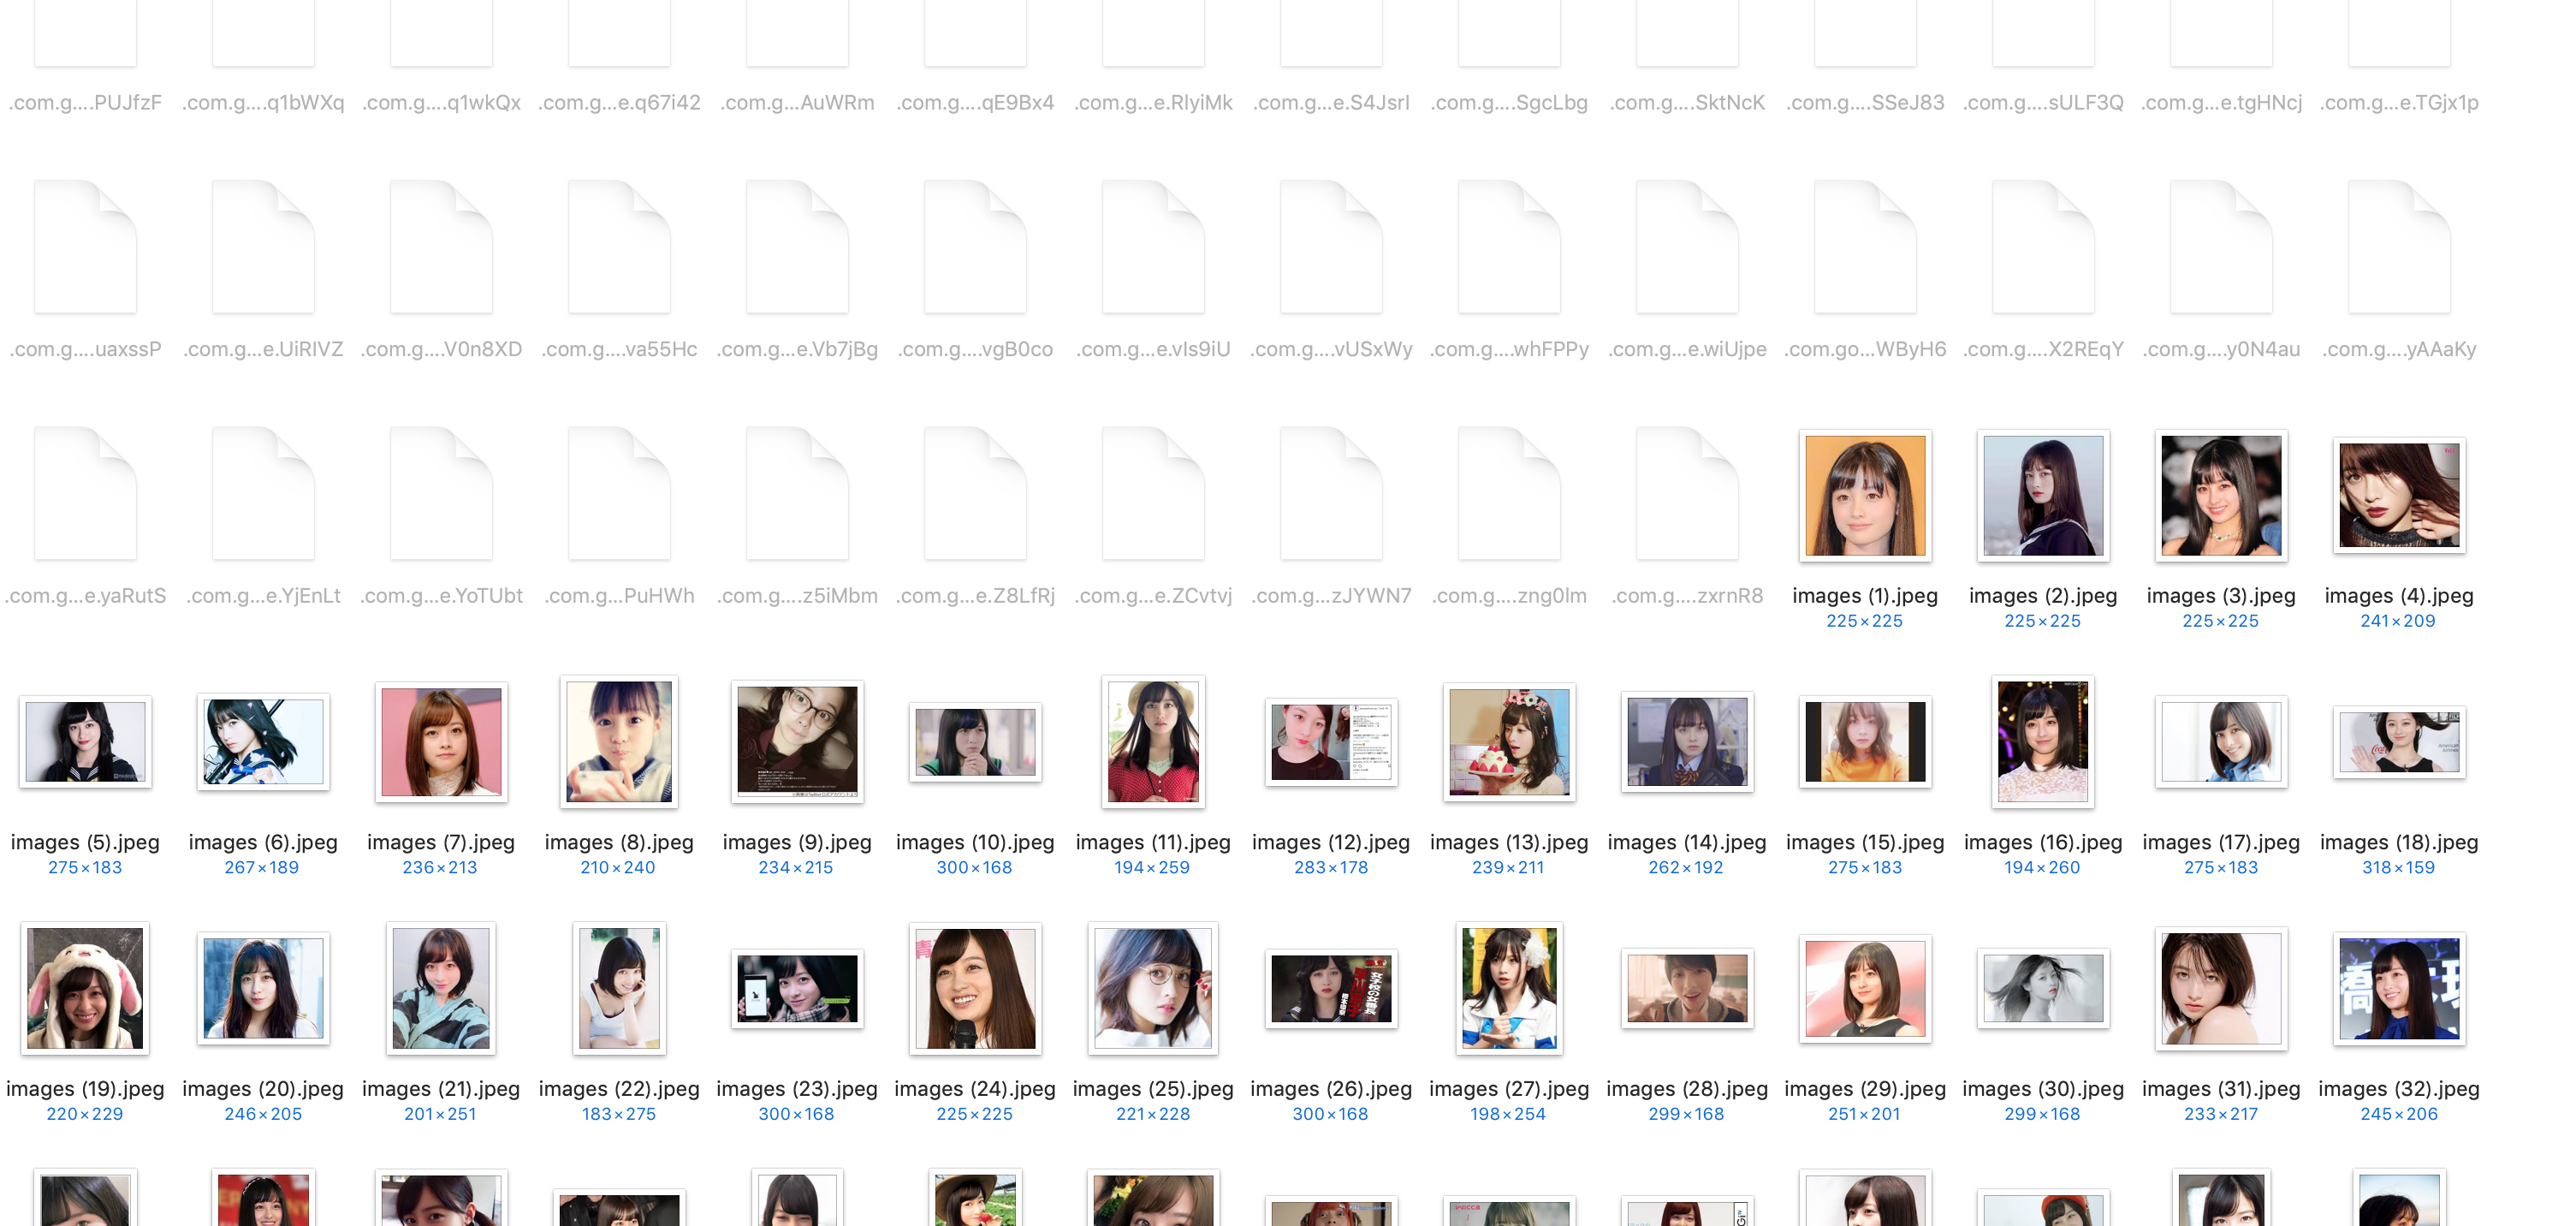Select the .com.g...e.UiRIVZ blank file icon
This screenshot has width=2576, height=1226.
(263, 248)
